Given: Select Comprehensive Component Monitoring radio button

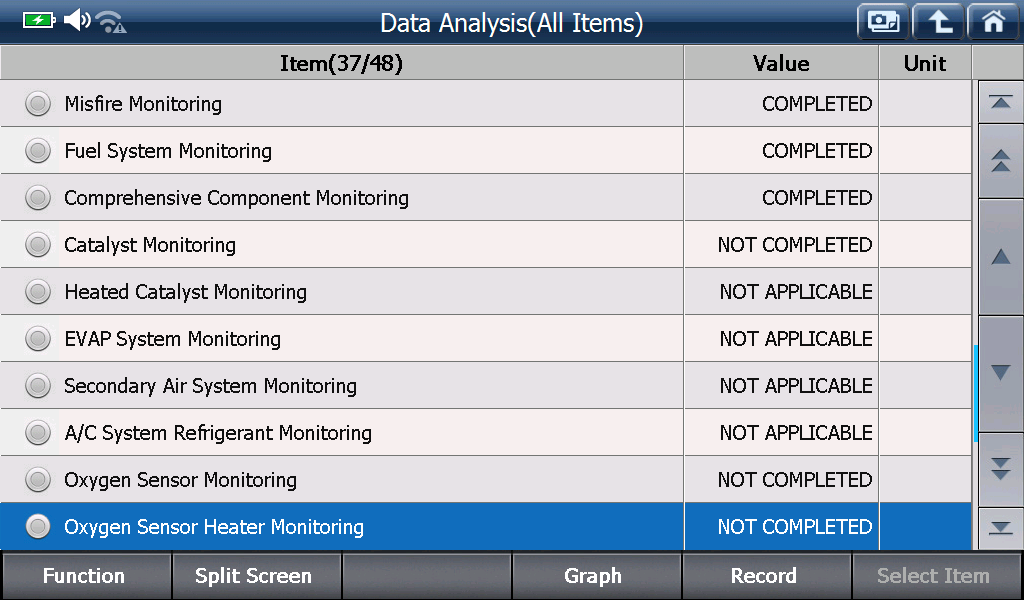Looking at the screenshot, I should click(38, 198).
